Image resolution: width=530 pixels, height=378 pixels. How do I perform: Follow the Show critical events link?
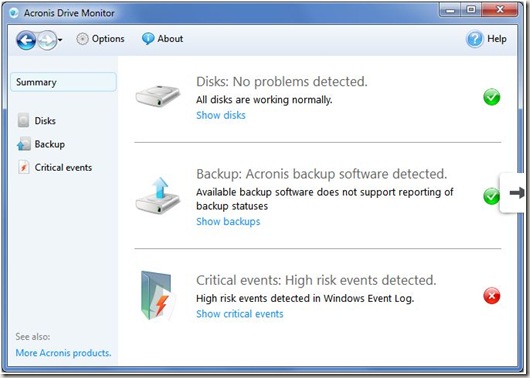coord(240,314)
